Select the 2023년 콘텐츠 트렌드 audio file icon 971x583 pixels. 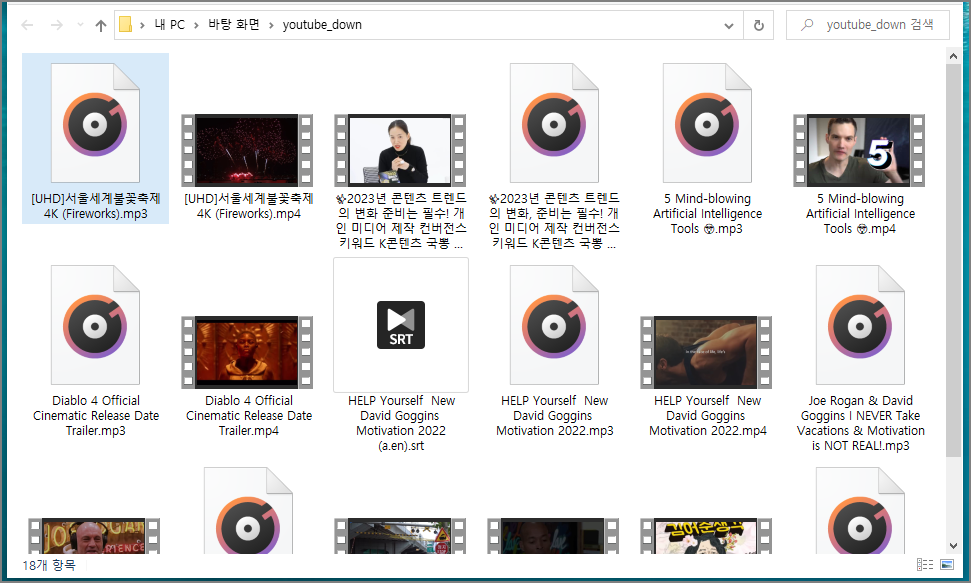click(x=554, y=123)
